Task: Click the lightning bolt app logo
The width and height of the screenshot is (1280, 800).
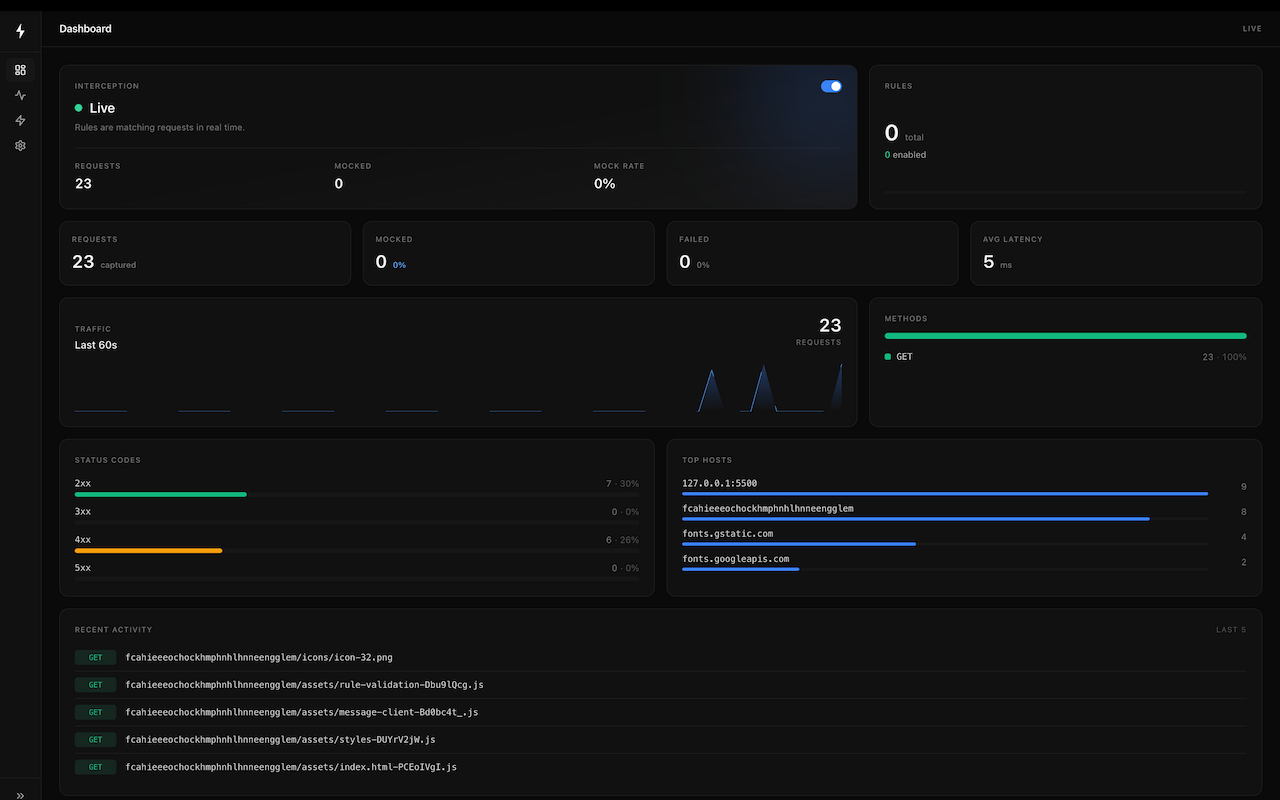Action: pyautogui.click(x=20, y=31)
